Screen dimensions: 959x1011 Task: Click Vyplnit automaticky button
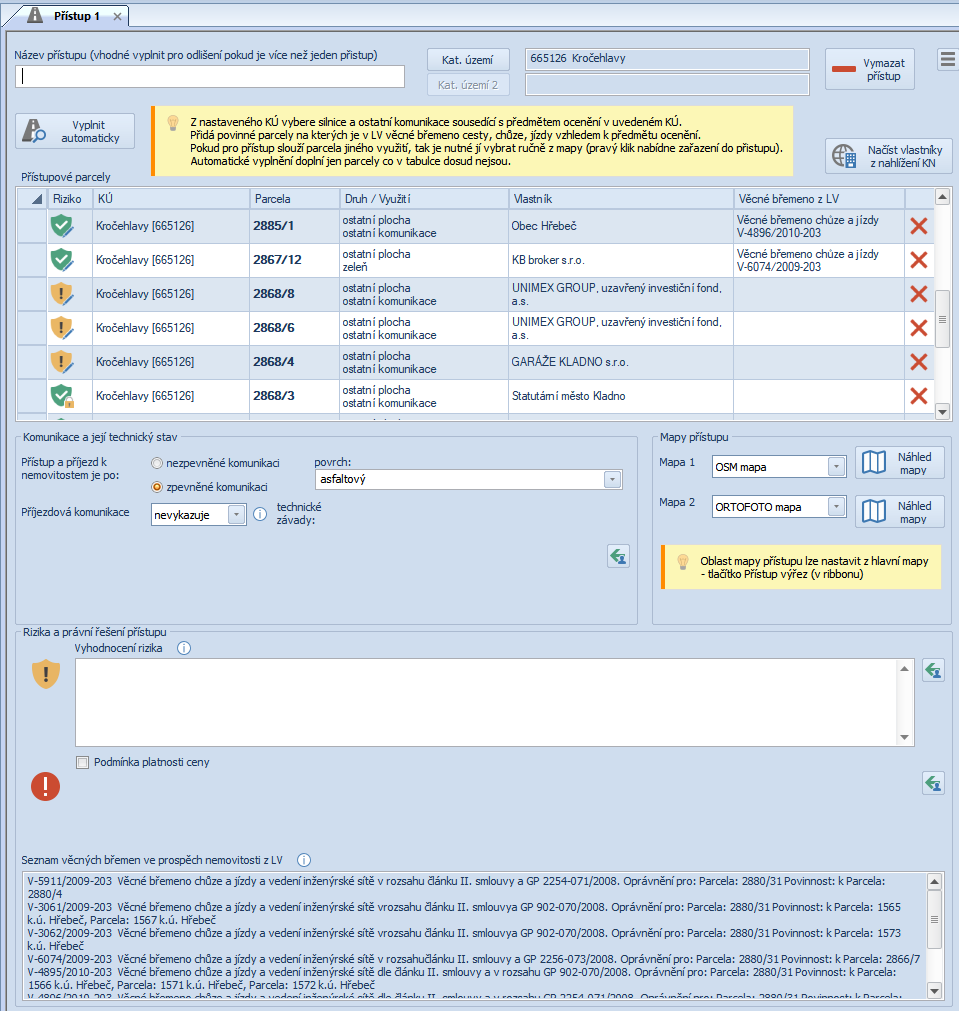(x=75, y=132)
